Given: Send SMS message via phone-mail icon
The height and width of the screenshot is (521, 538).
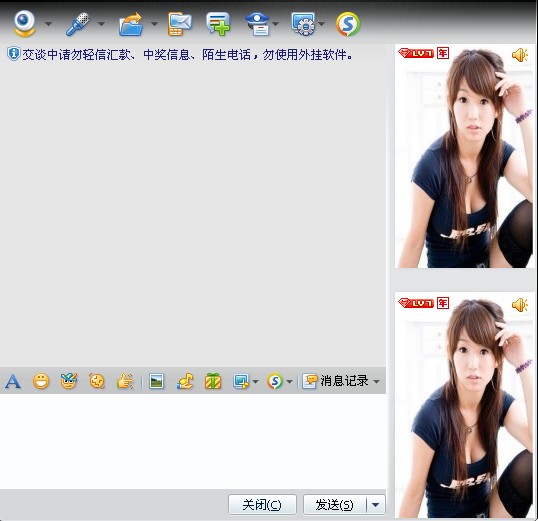Looking at the screenshot, I should [179, 24].
